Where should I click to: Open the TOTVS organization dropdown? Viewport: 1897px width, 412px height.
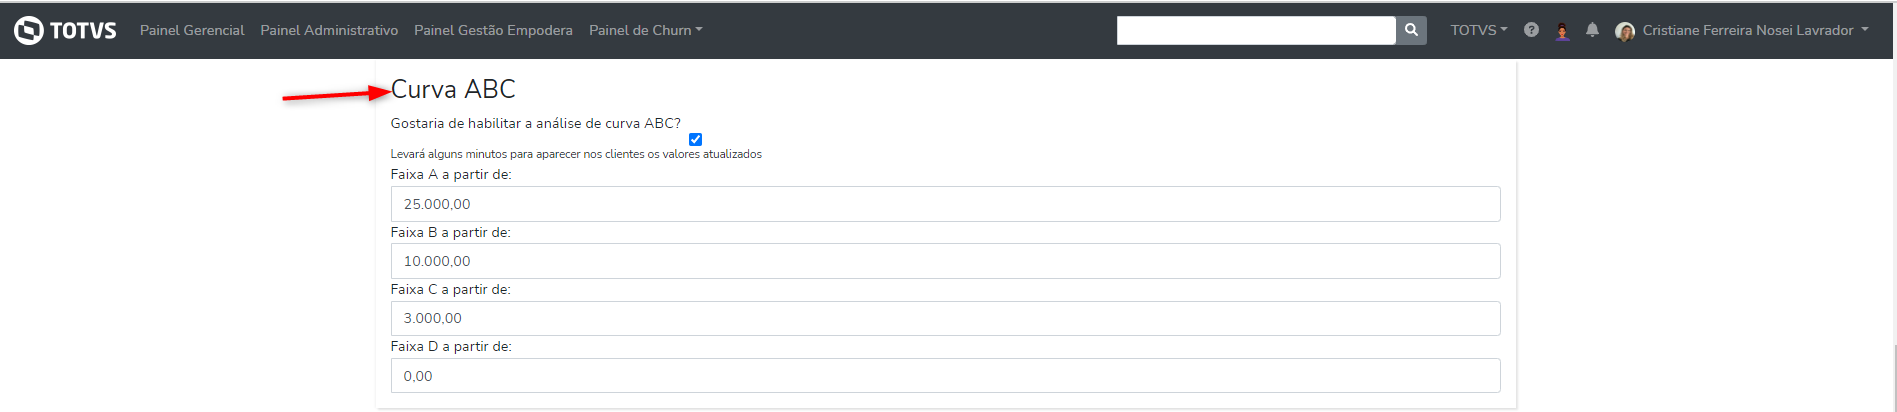tap(1478, 30)
